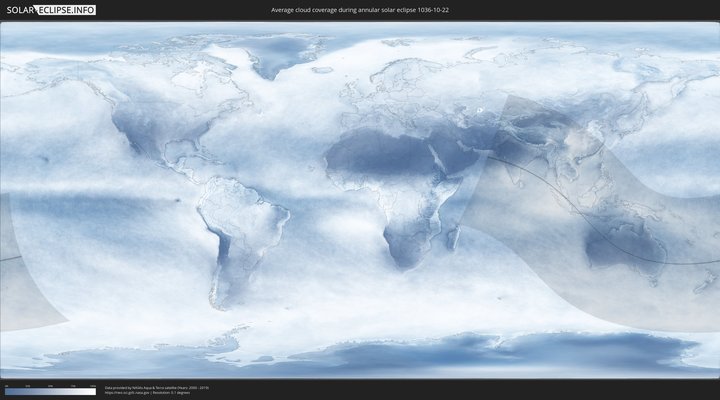Click the SOLAR-ECLIPSE.INFO logo
This screenshot has height=400, width=720.
pyautogui.click(x=51, y=10)
